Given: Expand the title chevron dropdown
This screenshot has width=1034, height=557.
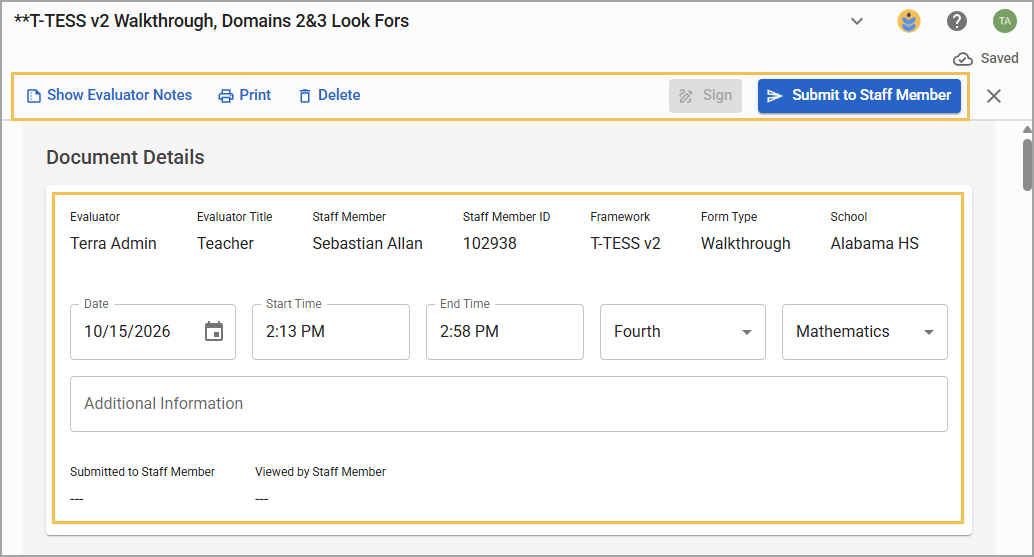Looking at the screenshot, I should point(857,21).
